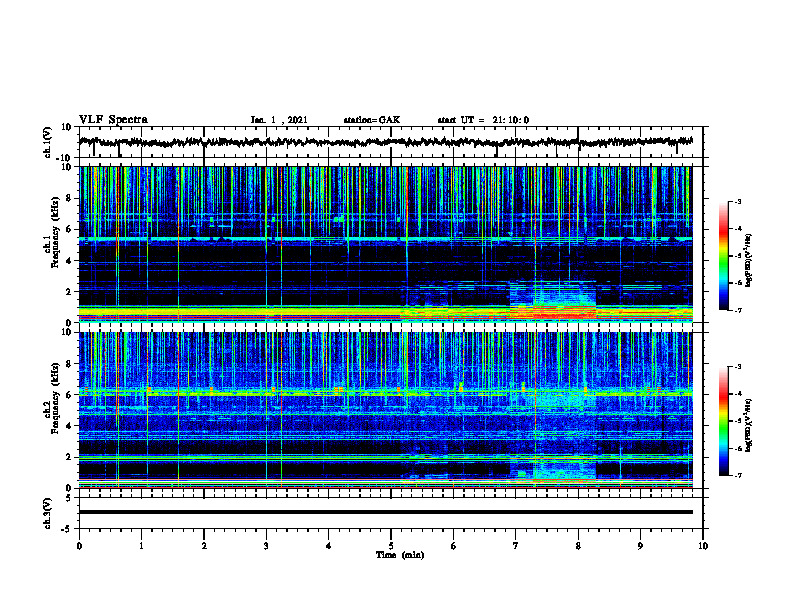Click the ch.1 color bar log(PSD) unit label

[x=749, y=260]
